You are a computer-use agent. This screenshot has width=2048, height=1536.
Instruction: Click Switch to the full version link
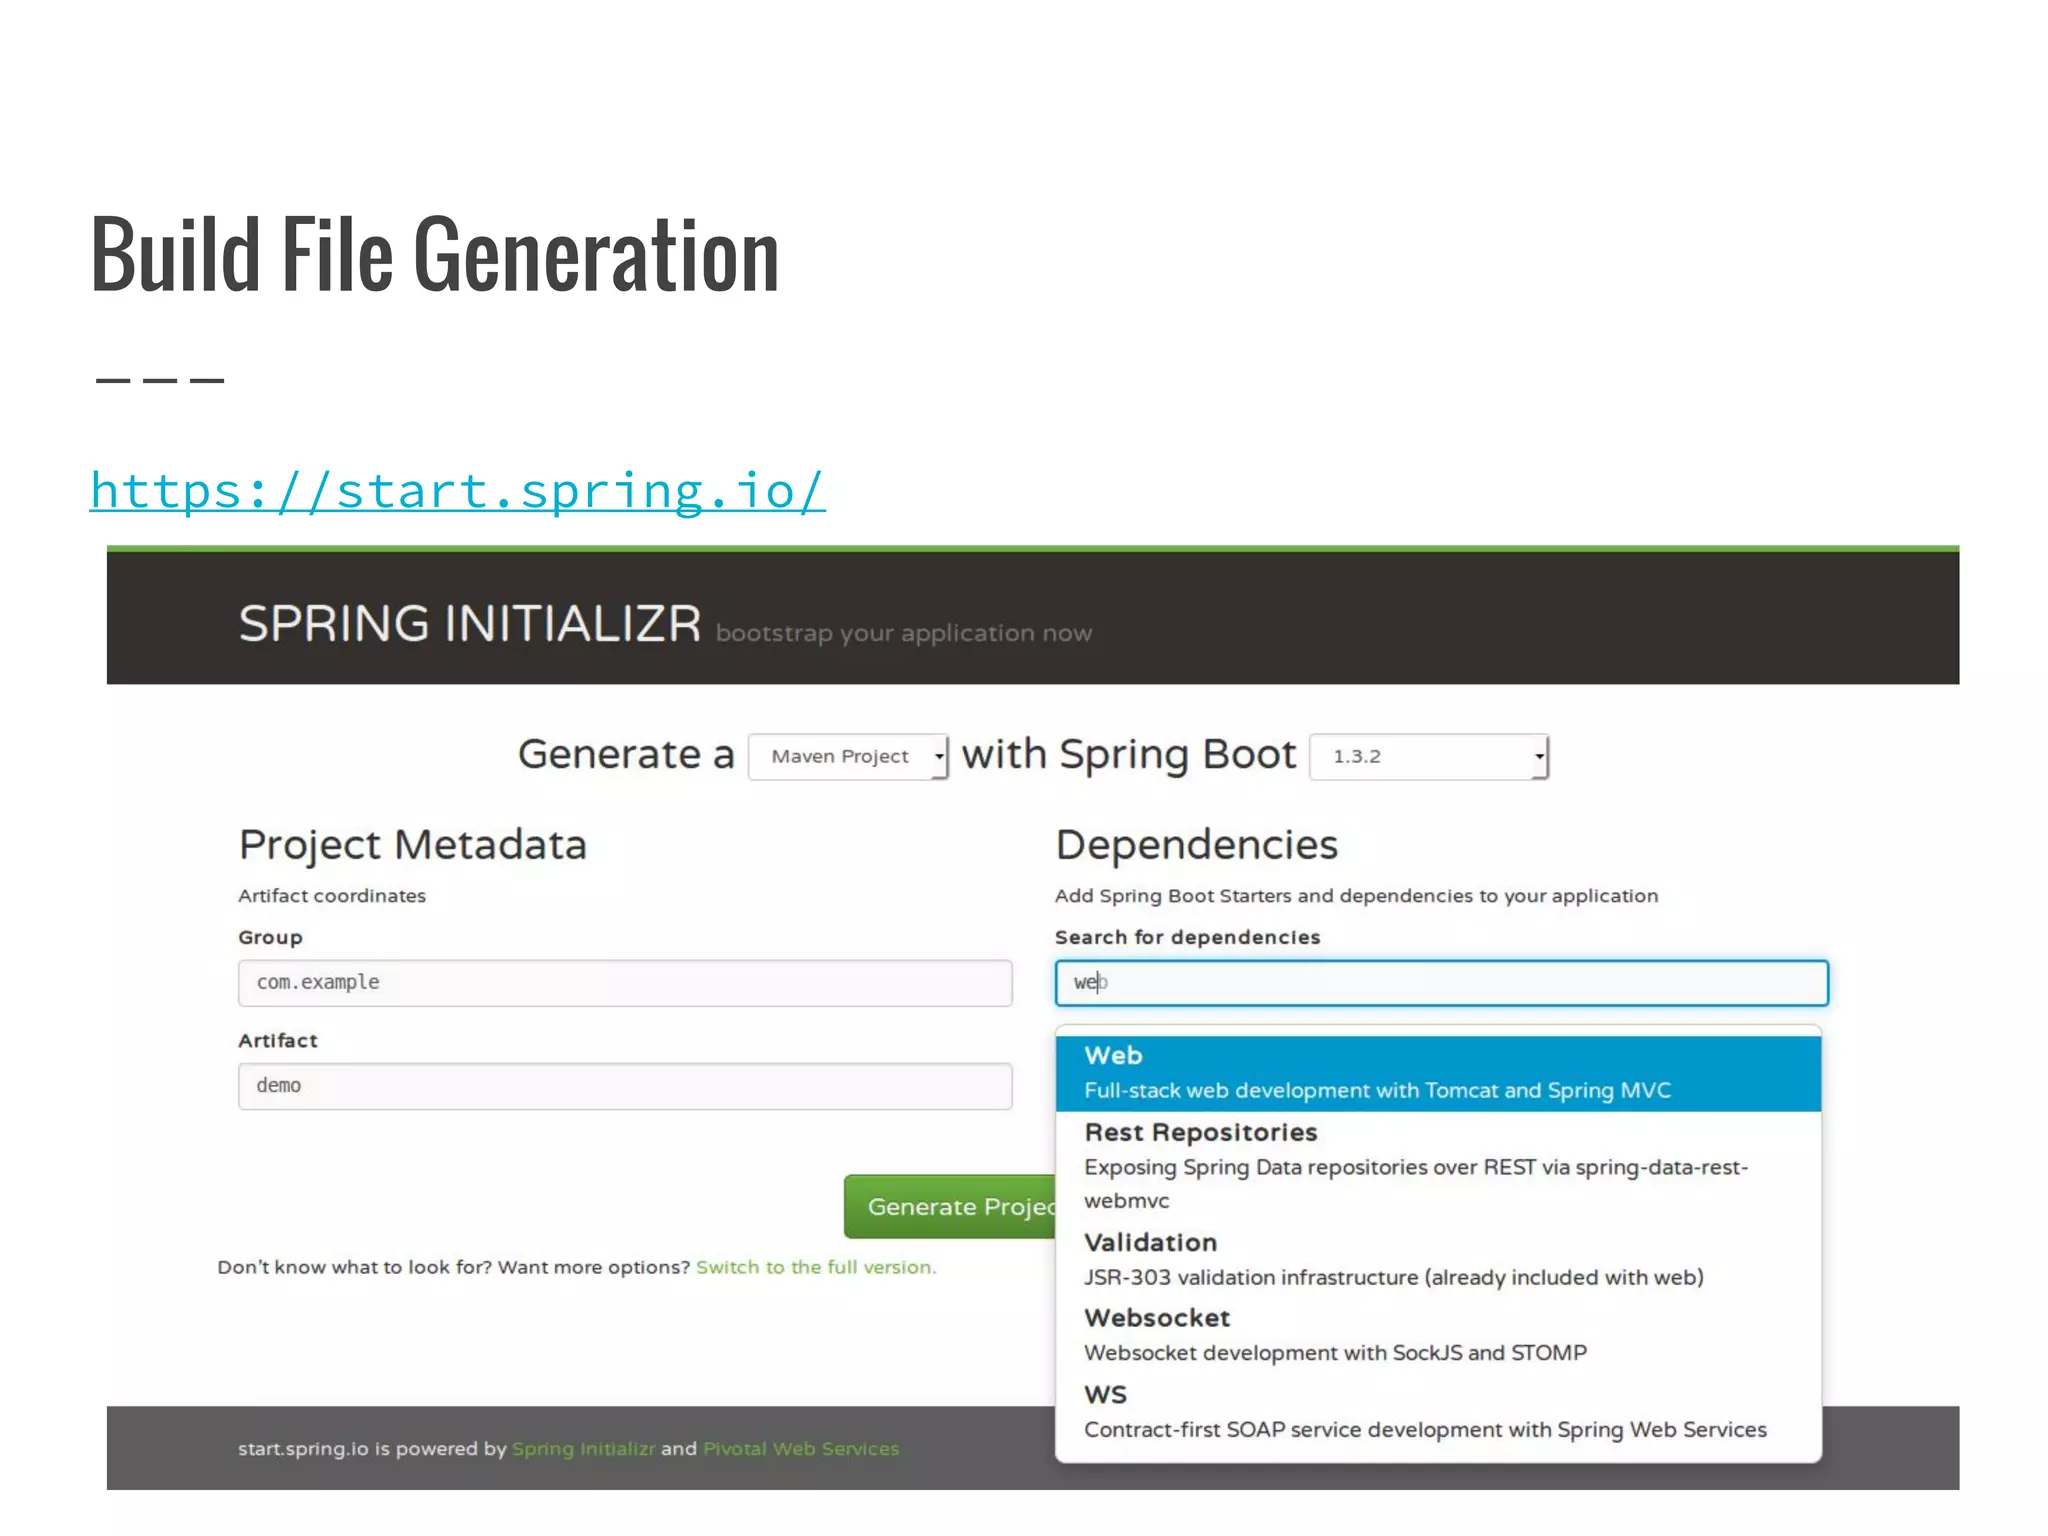pos(815,1267)
